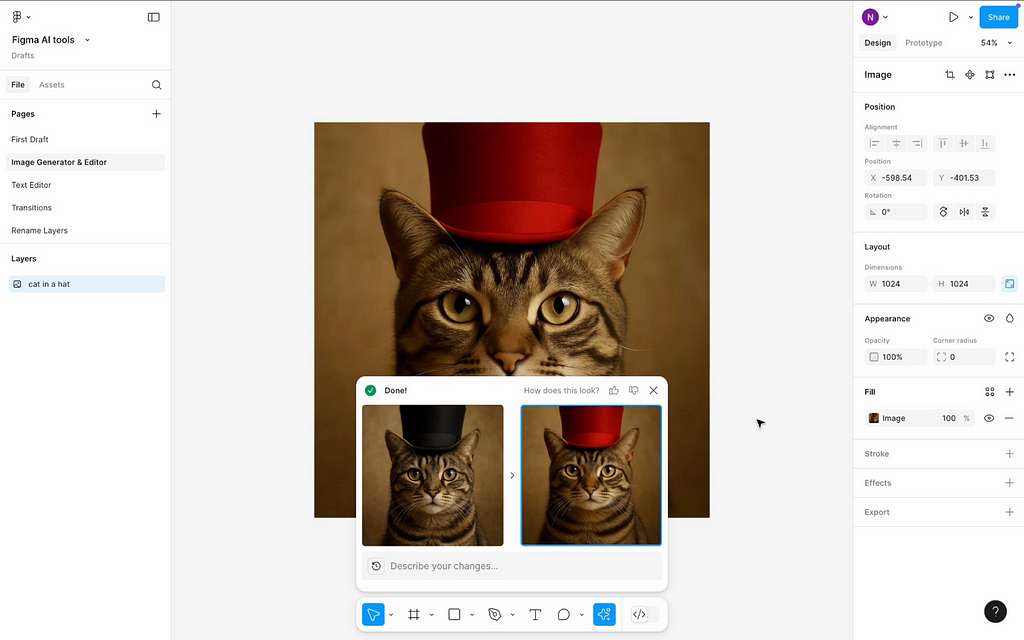1024x640 pixels.
Task: Open the Figma main menu logo
Action: pos(17,17)
